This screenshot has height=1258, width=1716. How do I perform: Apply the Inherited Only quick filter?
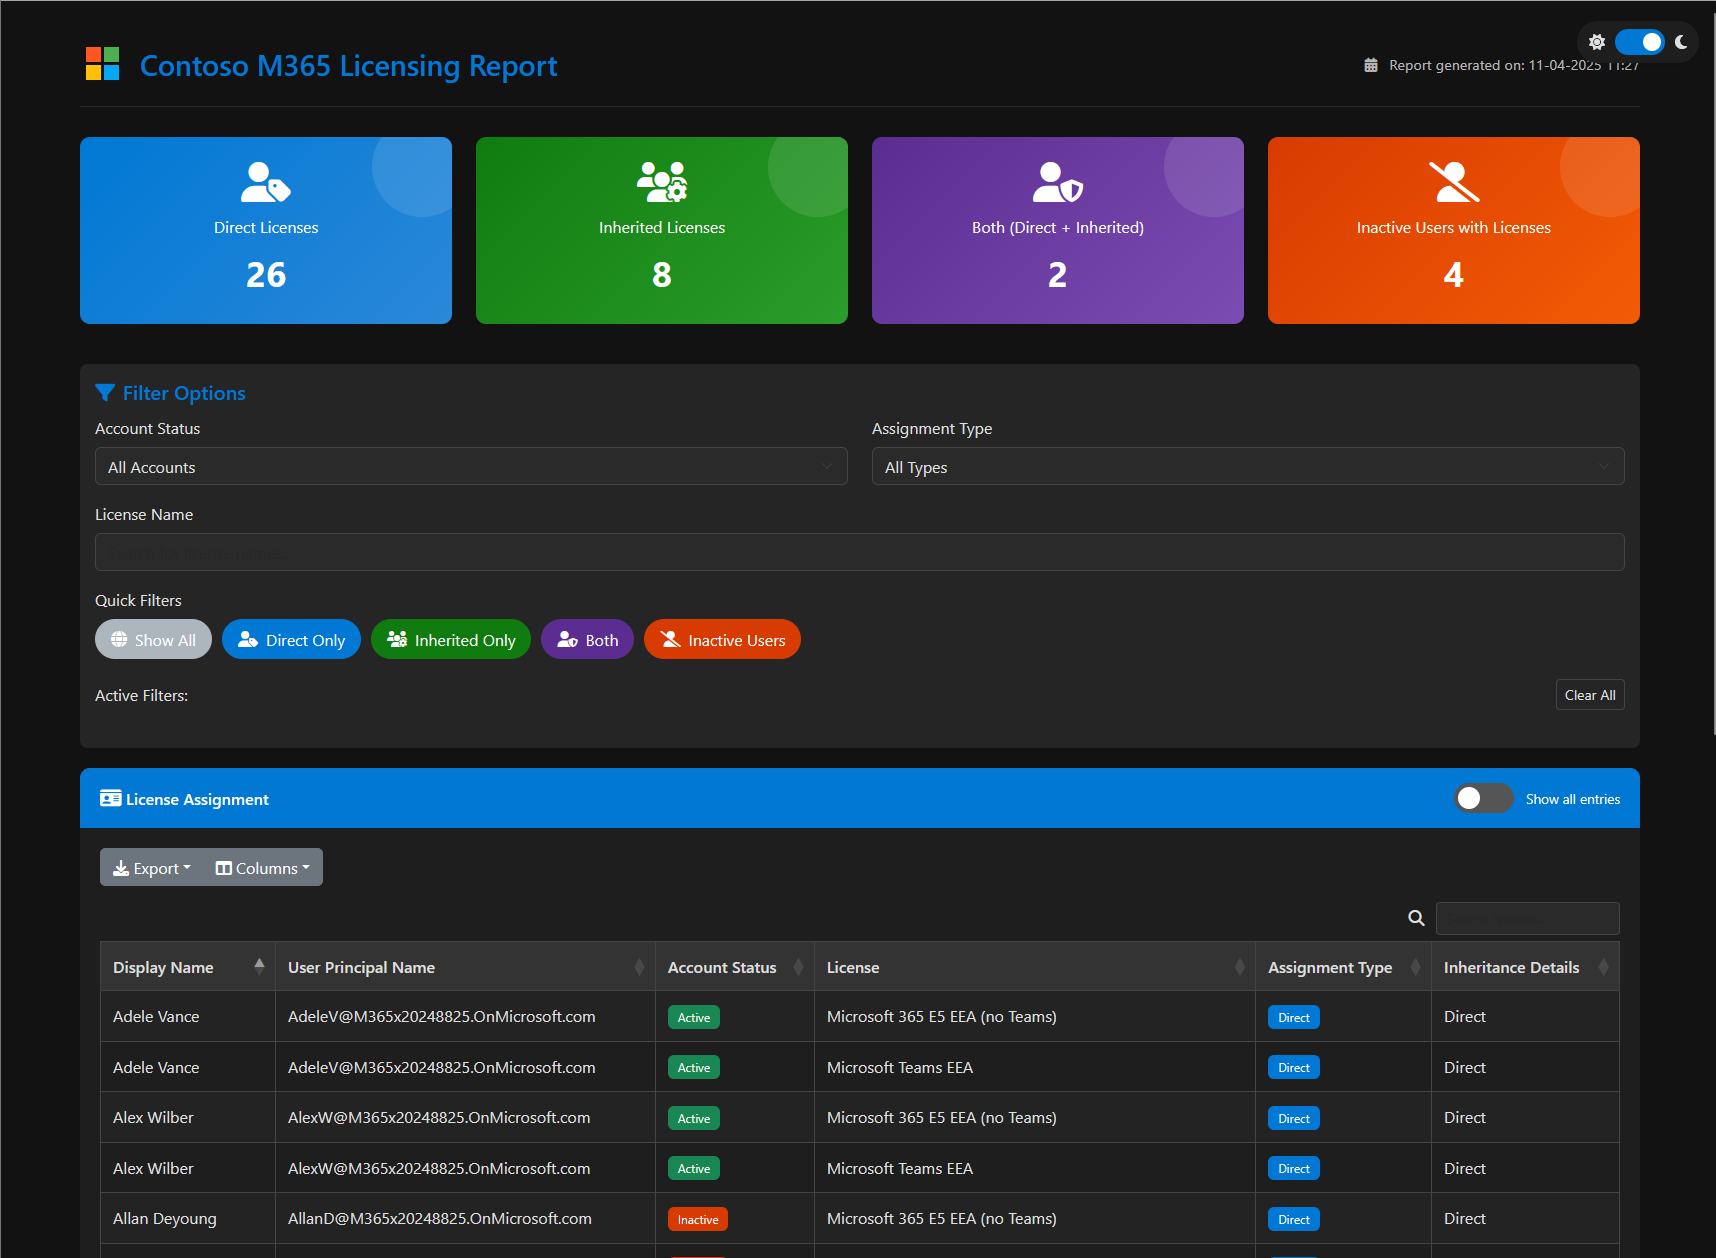click(x=451, y=640)
